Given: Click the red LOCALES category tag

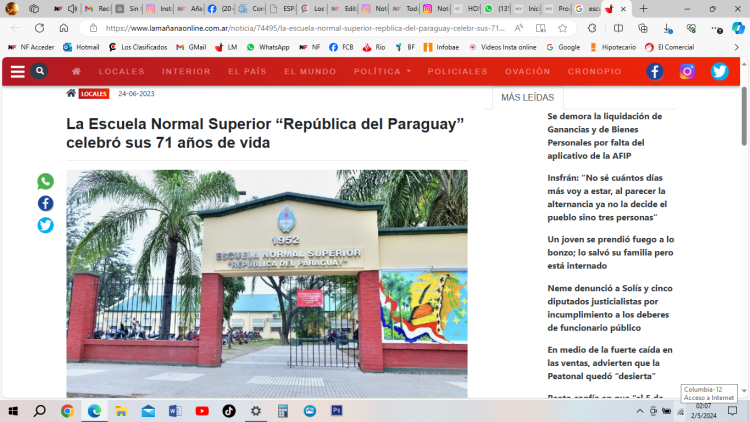Looking at the screenshot, I should coord(94,94).
